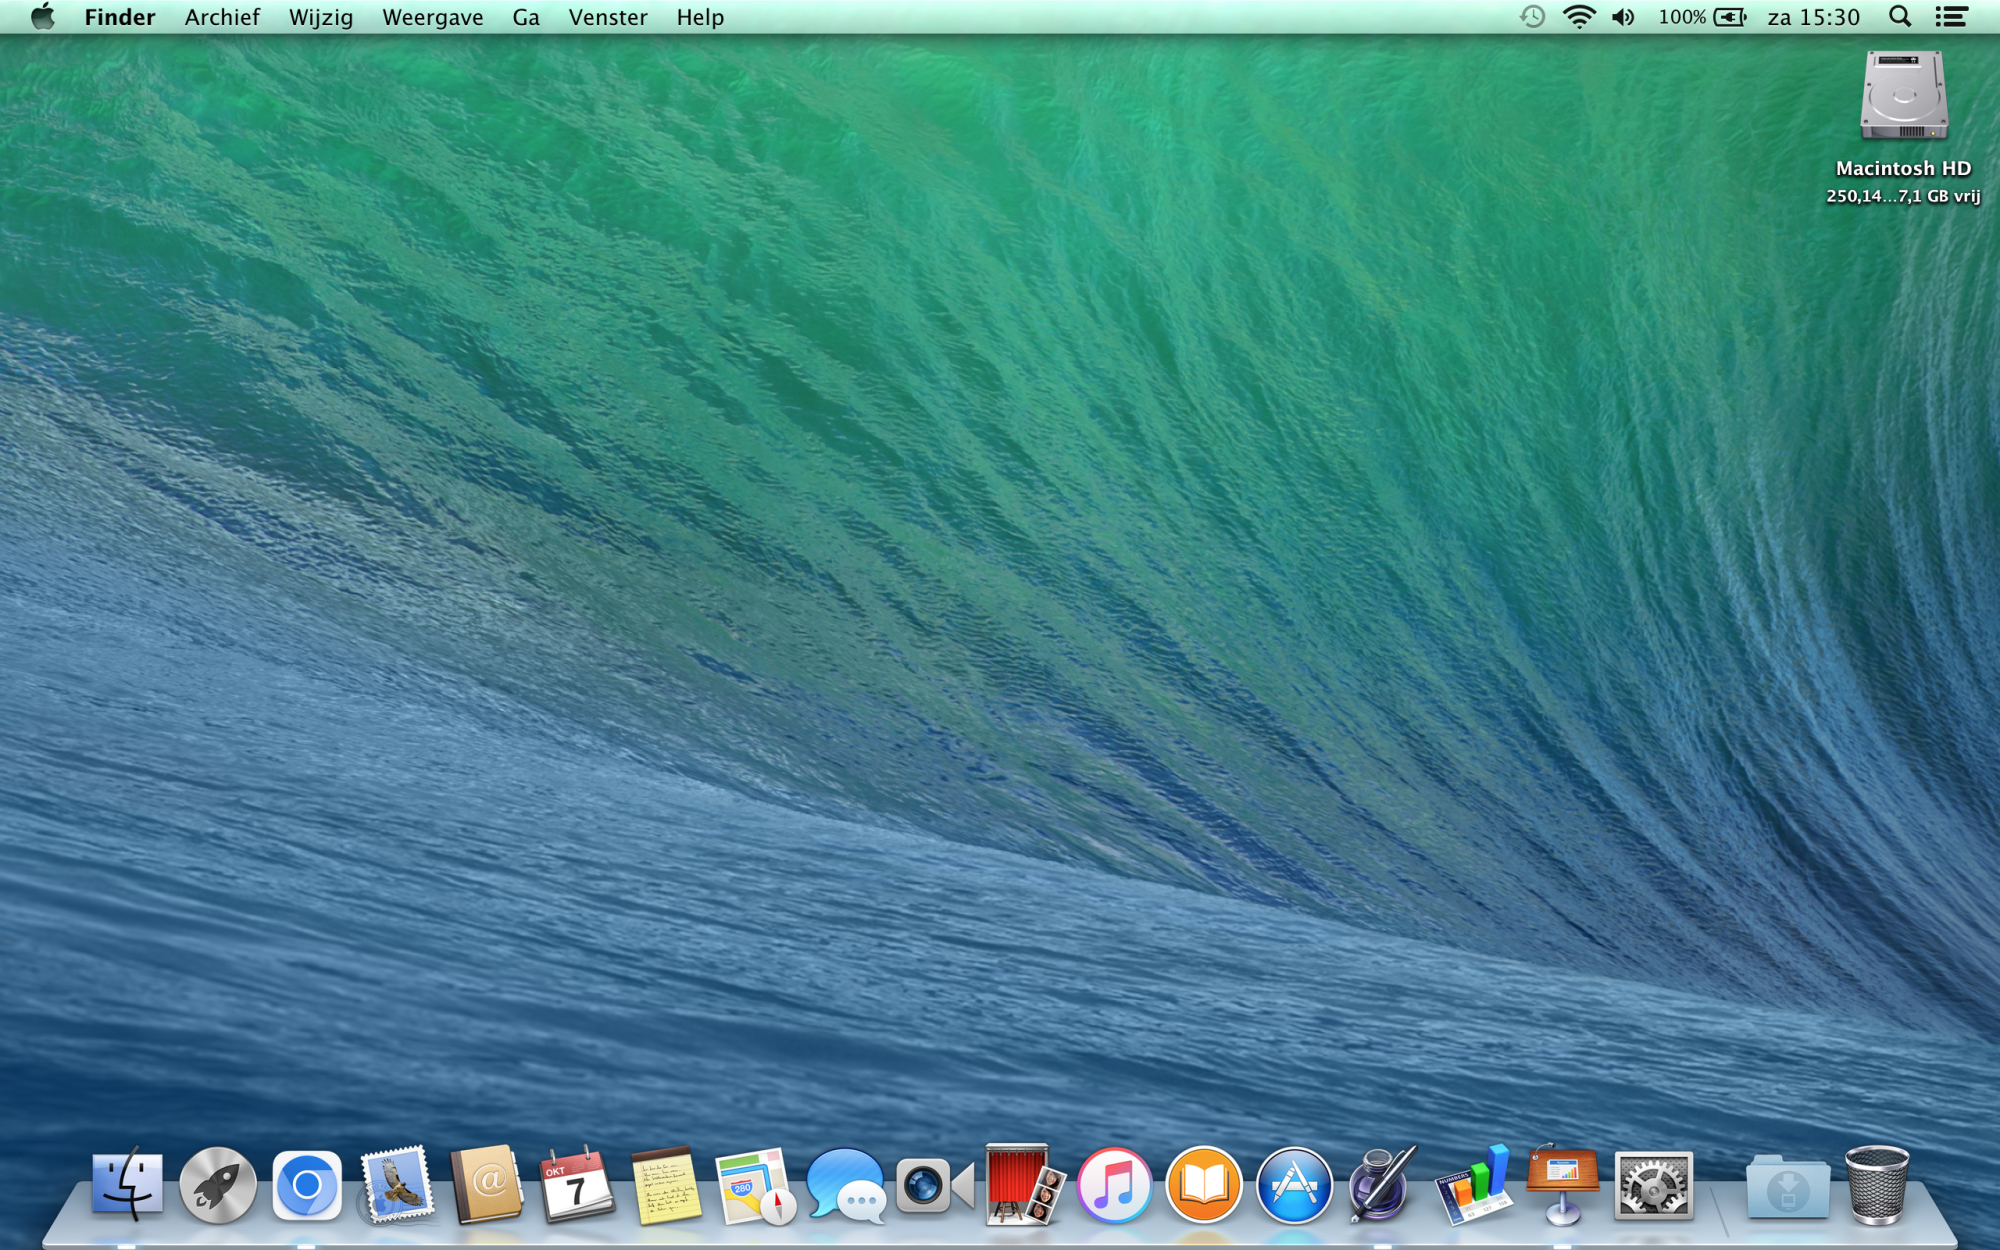This screenshot has width=2000, height=1250.
Task: Open the orange iBooks app
Action: coord(1203,1186)
